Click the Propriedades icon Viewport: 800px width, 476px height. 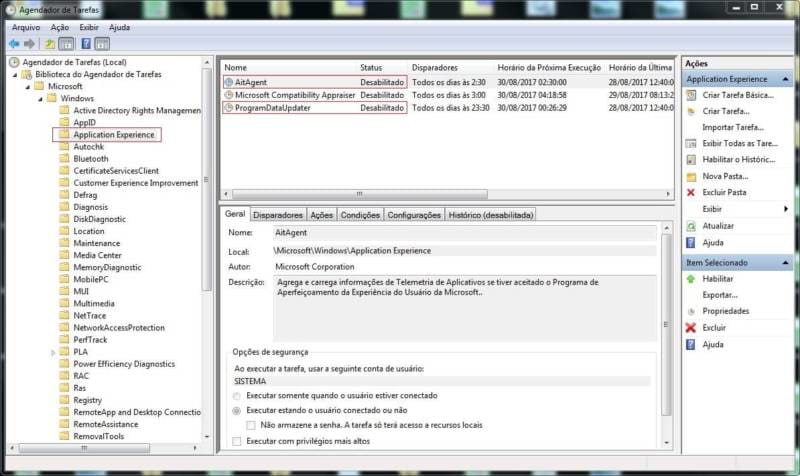pyautogui.click(x=691, y=311)
